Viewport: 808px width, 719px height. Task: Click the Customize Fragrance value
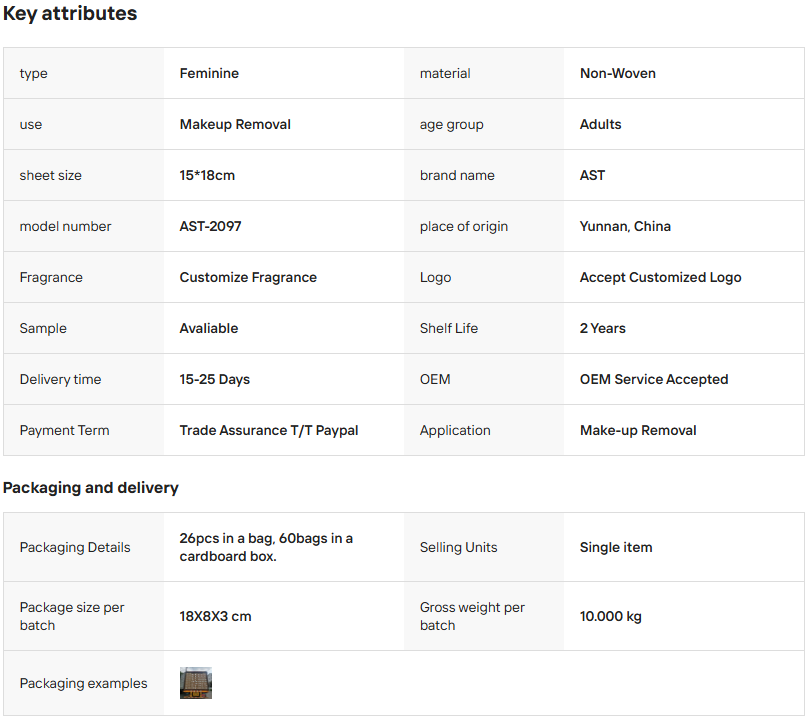248,277
